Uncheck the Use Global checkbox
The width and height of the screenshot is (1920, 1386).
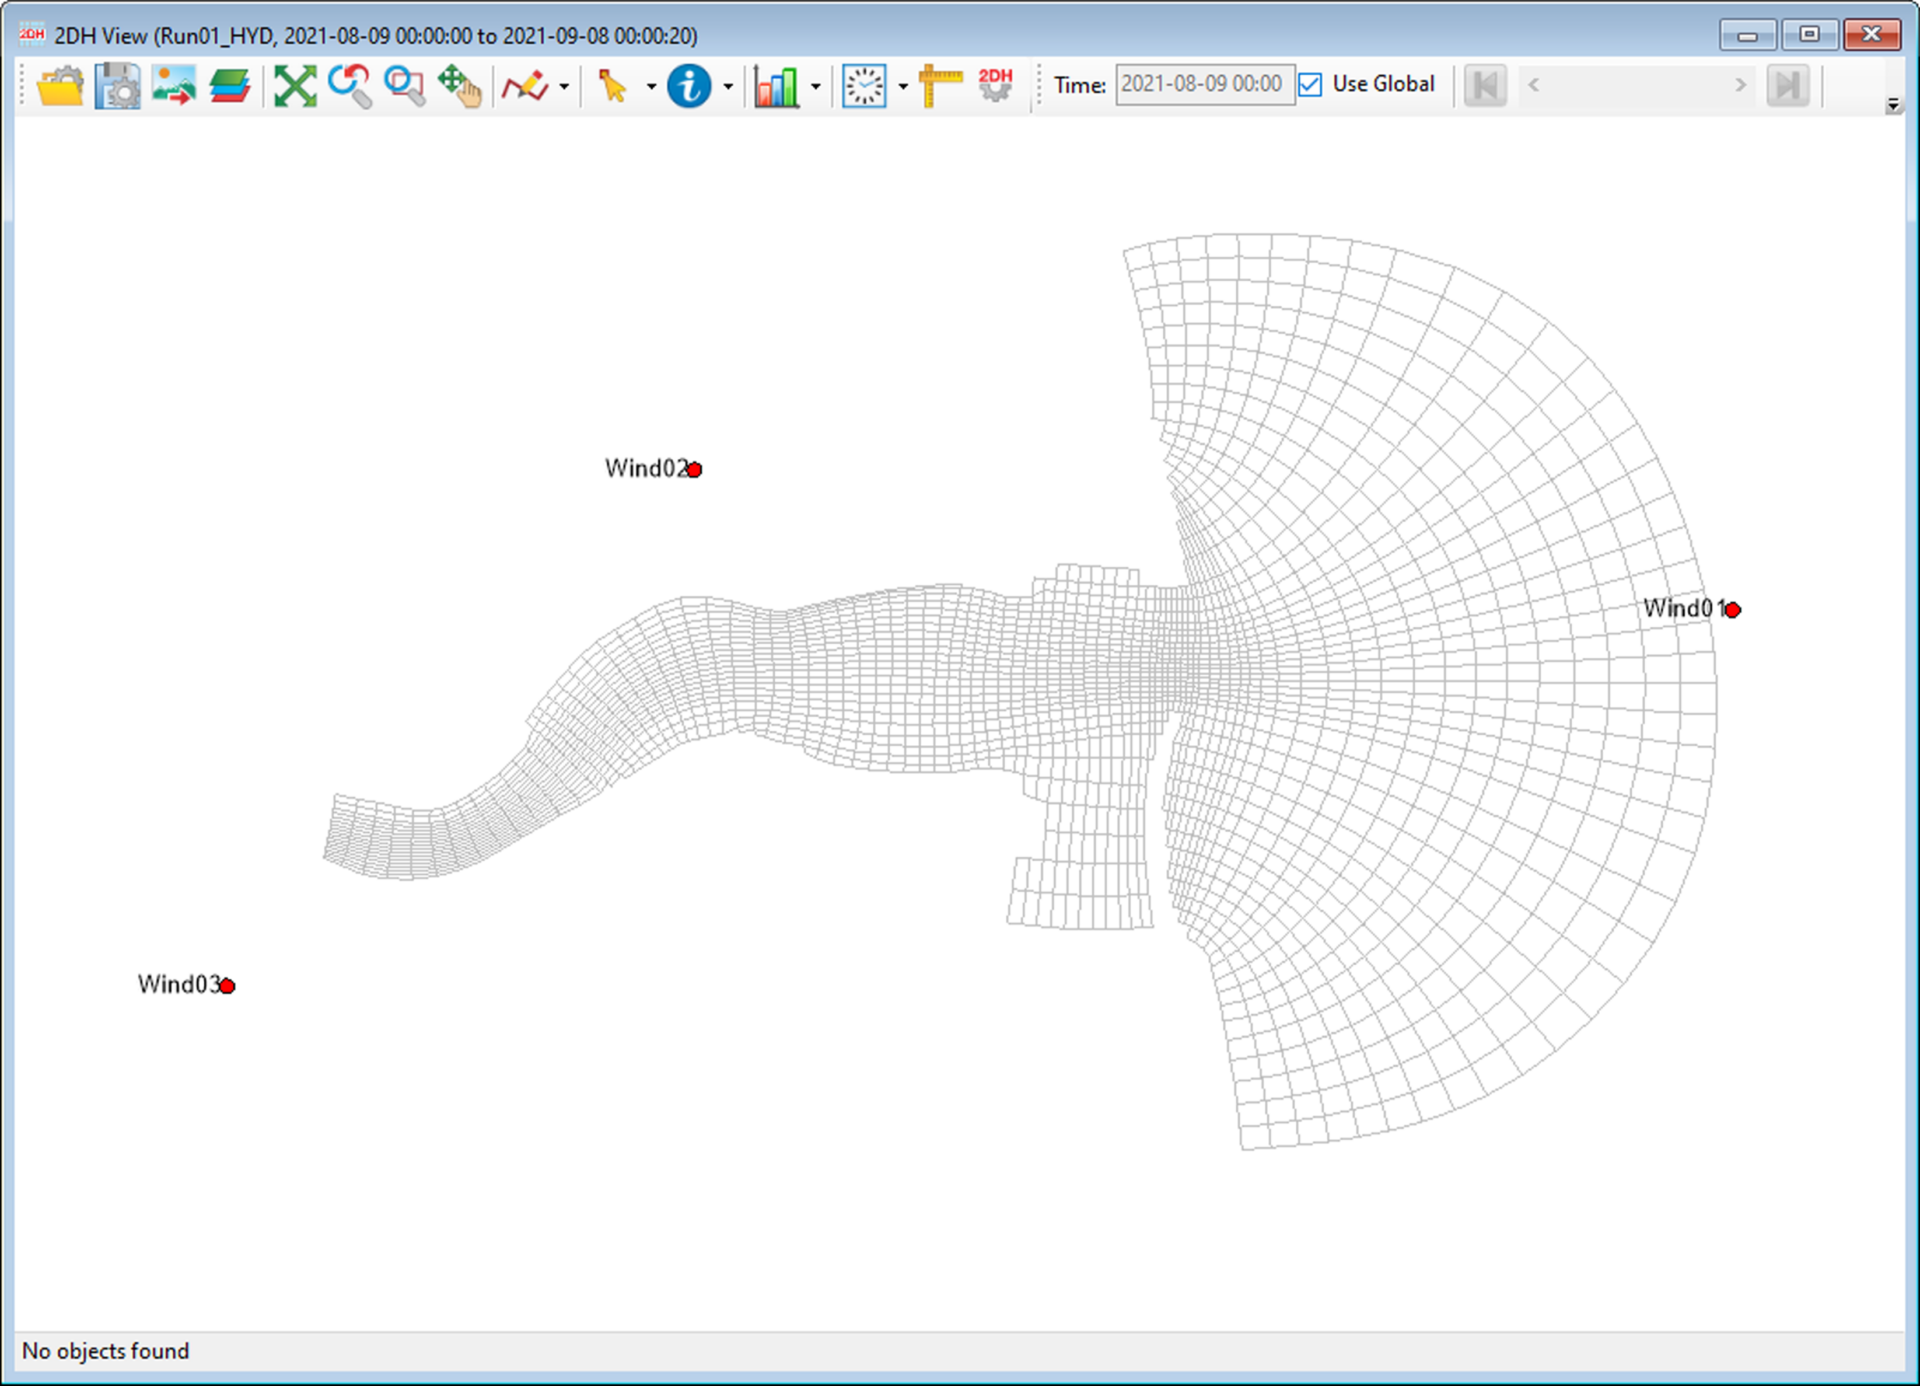[1311, 84]
